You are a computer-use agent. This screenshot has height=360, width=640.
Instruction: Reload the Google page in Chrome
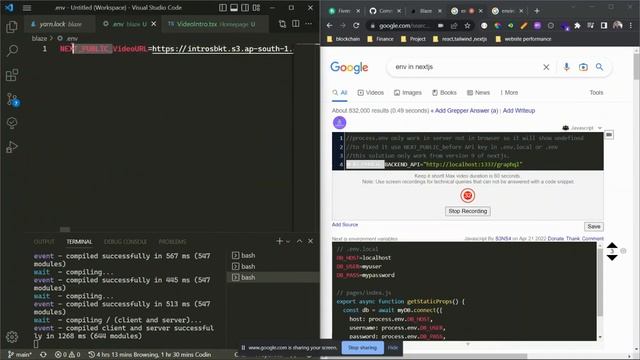[356, 25]
